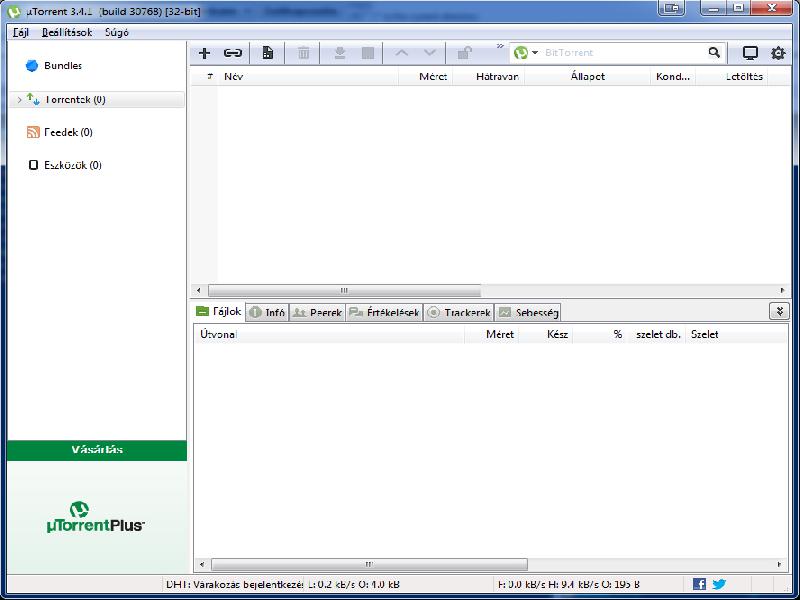This screenshot has height=600, width=800.
Task: Show hidden toolbar items via double chevron
Action: 500,46
